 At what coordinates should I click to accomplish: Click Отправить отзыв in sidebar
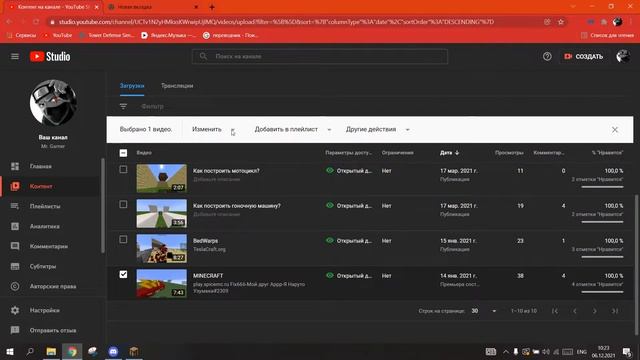(53, 330)
